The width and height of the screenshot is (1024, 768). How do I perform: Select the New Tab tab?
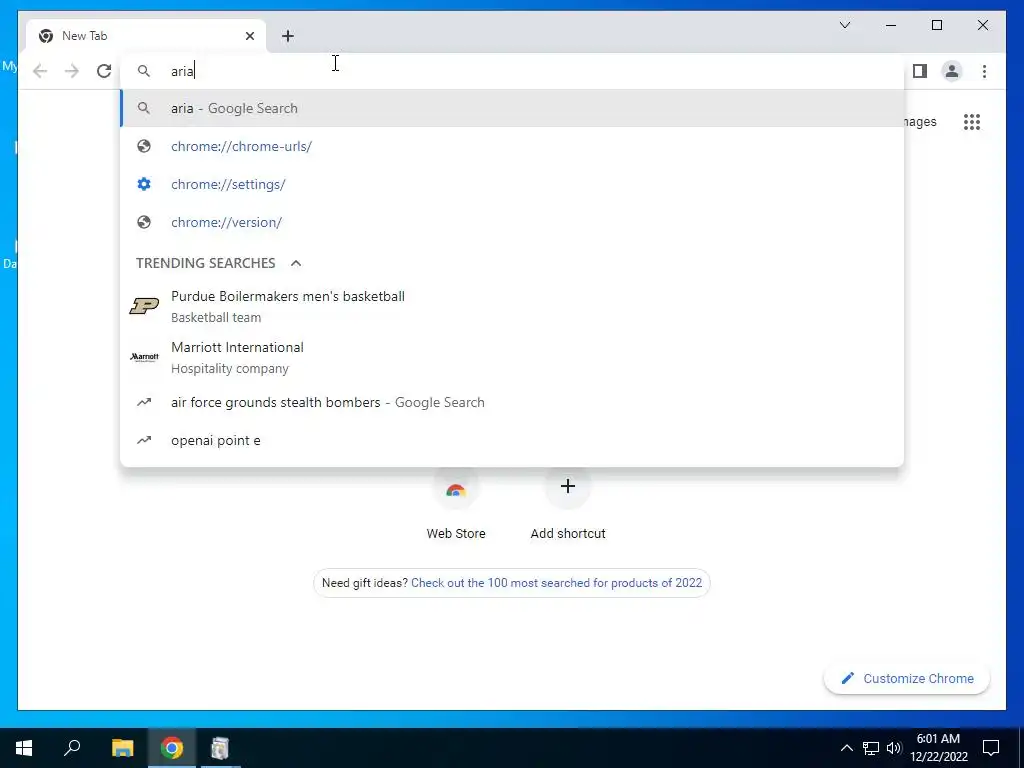146,36
